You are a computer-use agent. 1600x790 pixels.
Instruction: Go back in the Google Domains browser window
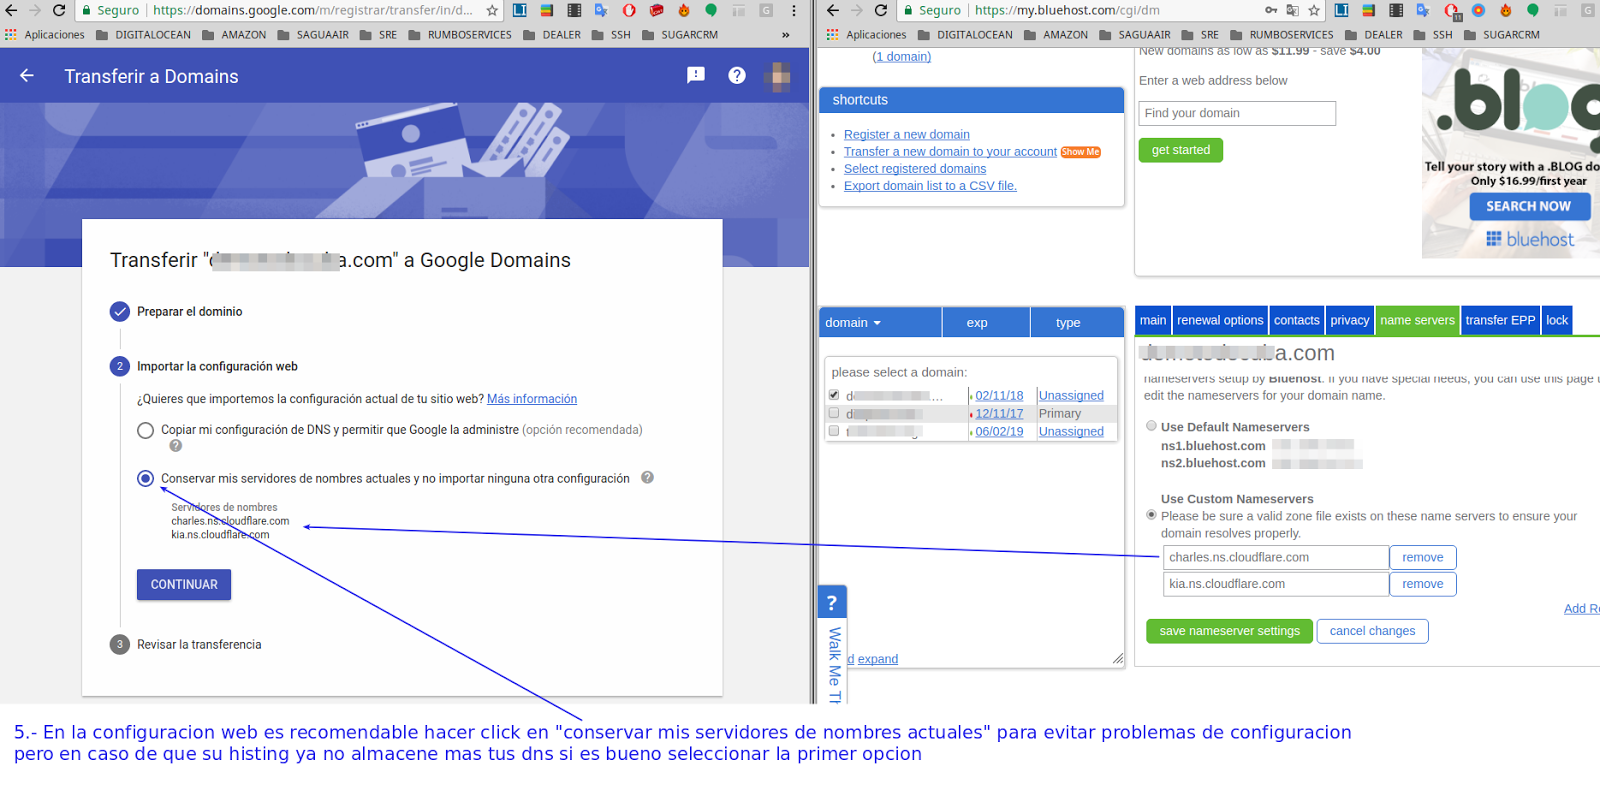11,10
